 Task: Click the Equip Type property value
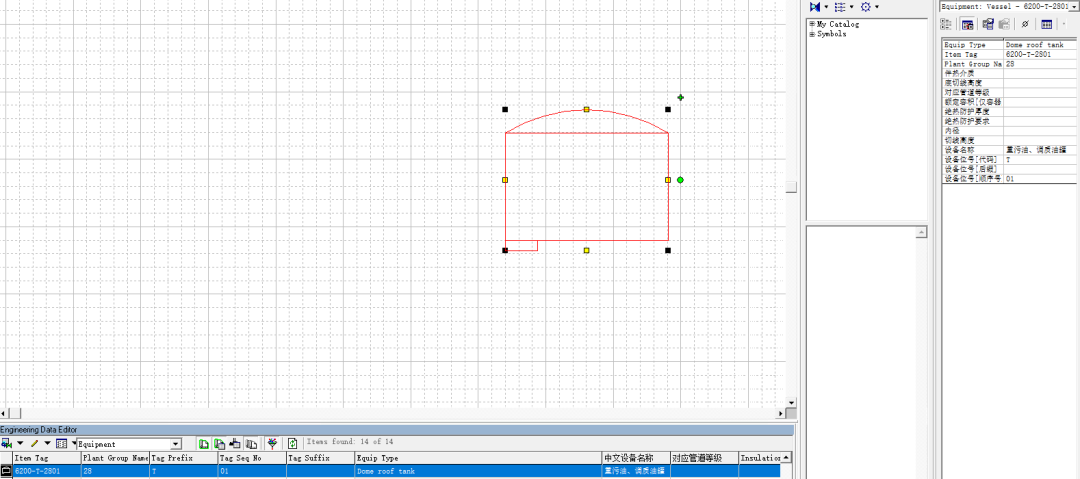1041,45
